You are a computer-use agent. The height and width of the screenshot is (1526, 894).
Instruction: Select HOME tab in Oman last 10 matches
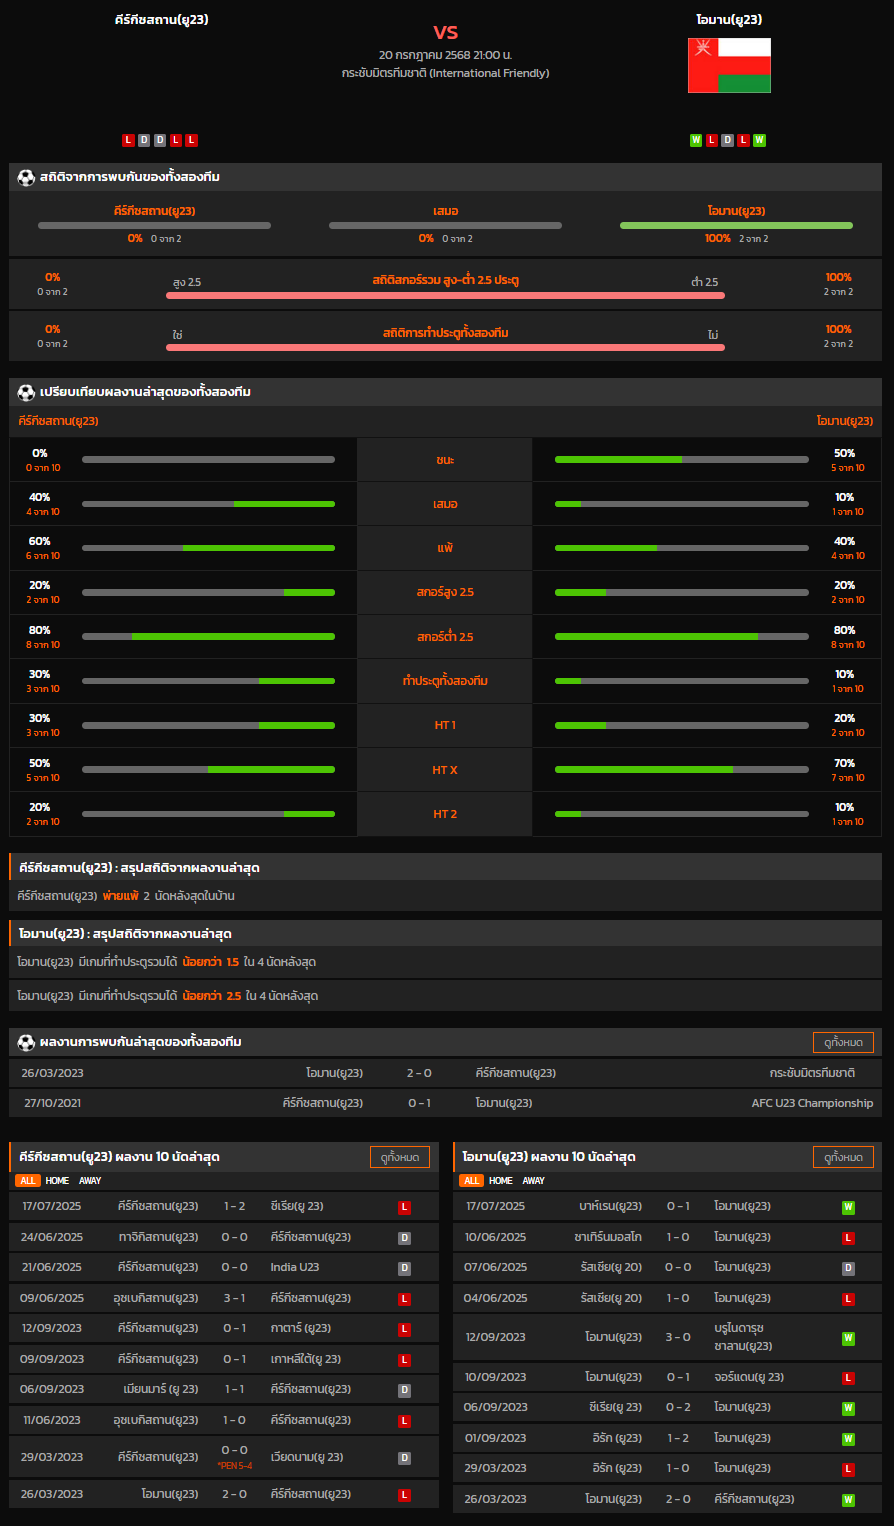pos(501,1181)
